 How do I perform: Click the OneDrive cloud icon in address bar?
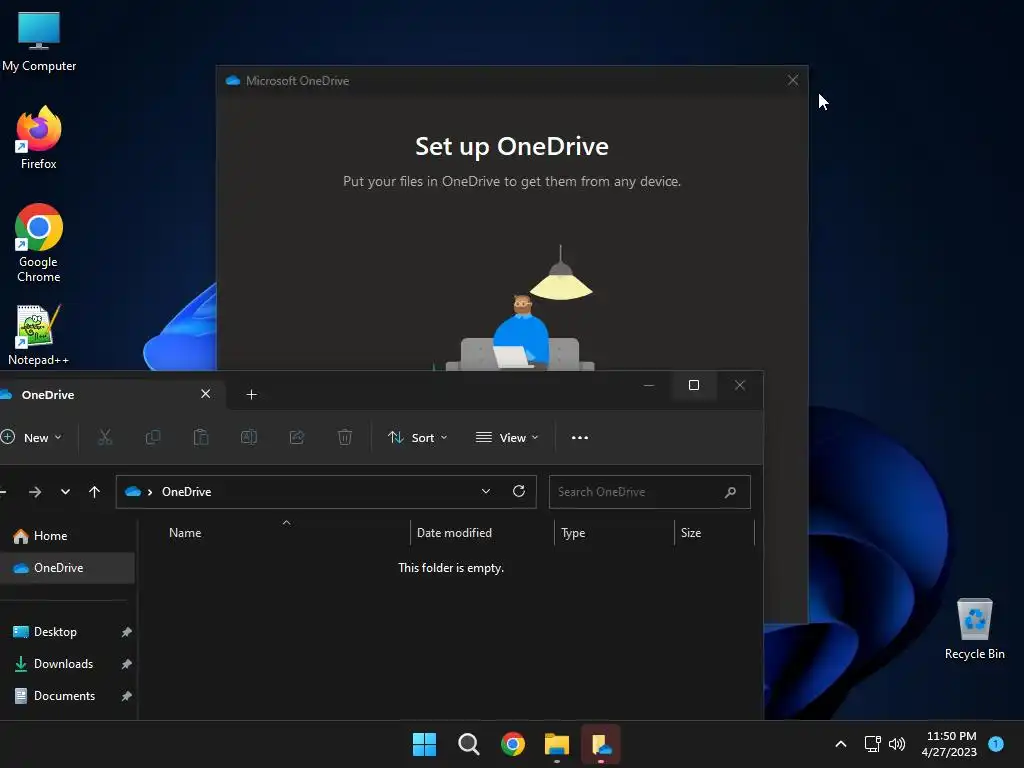tap(133, 491)
